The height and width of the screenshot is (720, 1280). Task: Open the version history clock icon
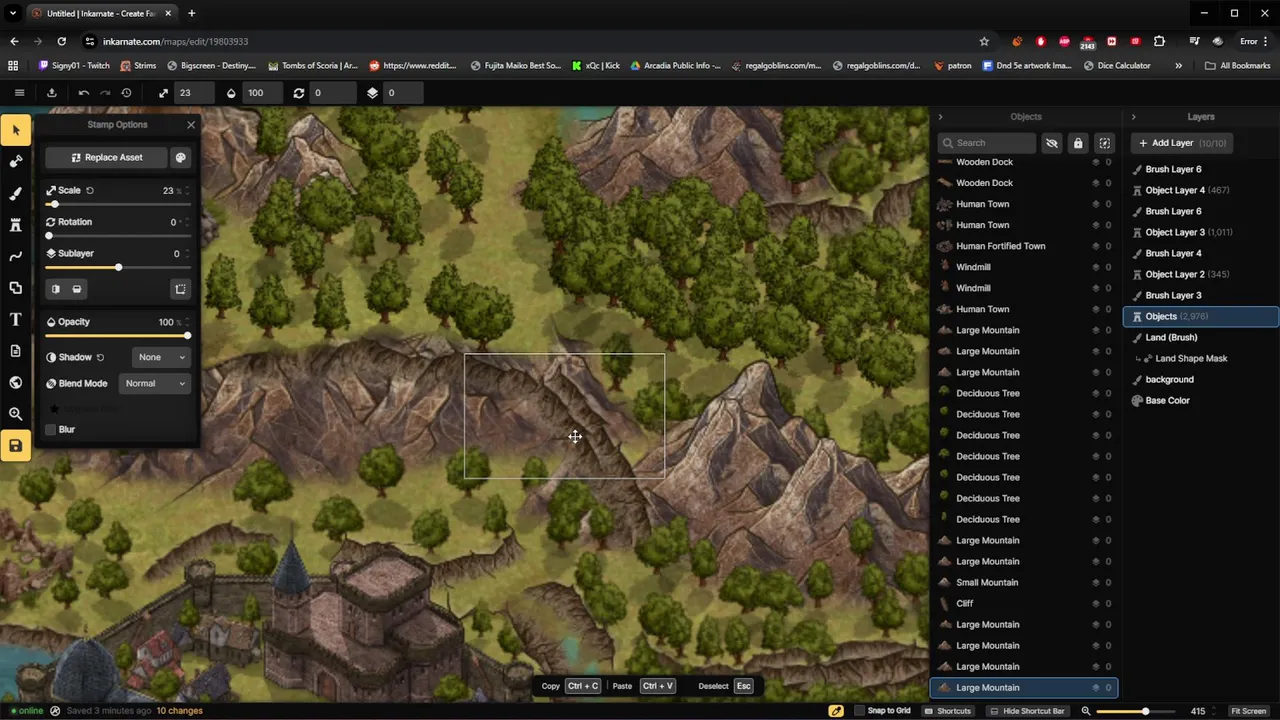point(126,92)
